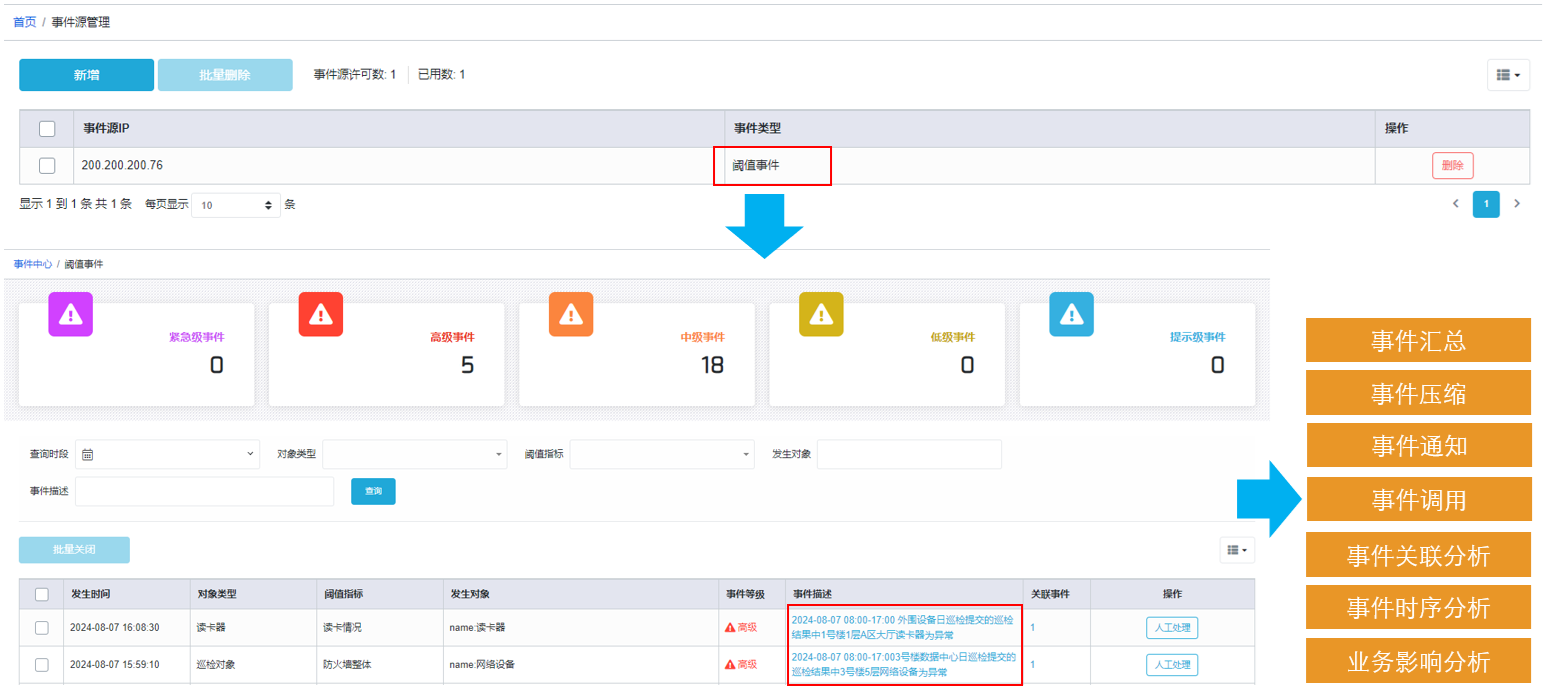The image size is (1548, 693).
Task: Go to 首页 in the breadcrumb
Action: coord(25,22)
